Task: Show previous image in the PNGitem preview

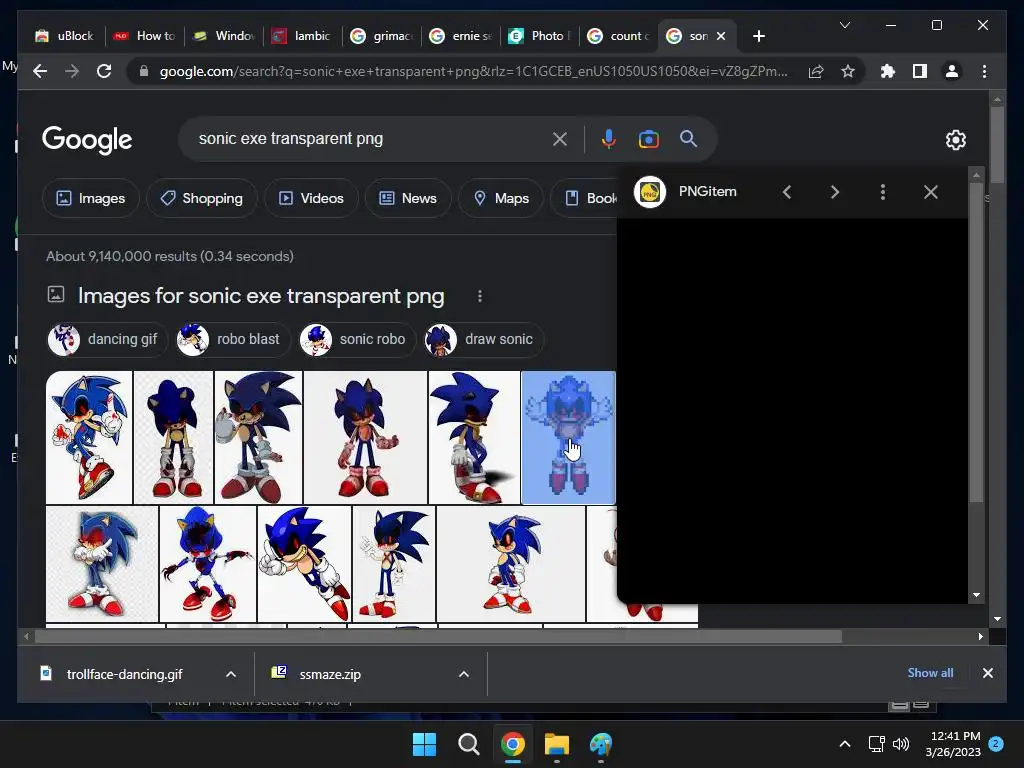Action: point(787,192)
